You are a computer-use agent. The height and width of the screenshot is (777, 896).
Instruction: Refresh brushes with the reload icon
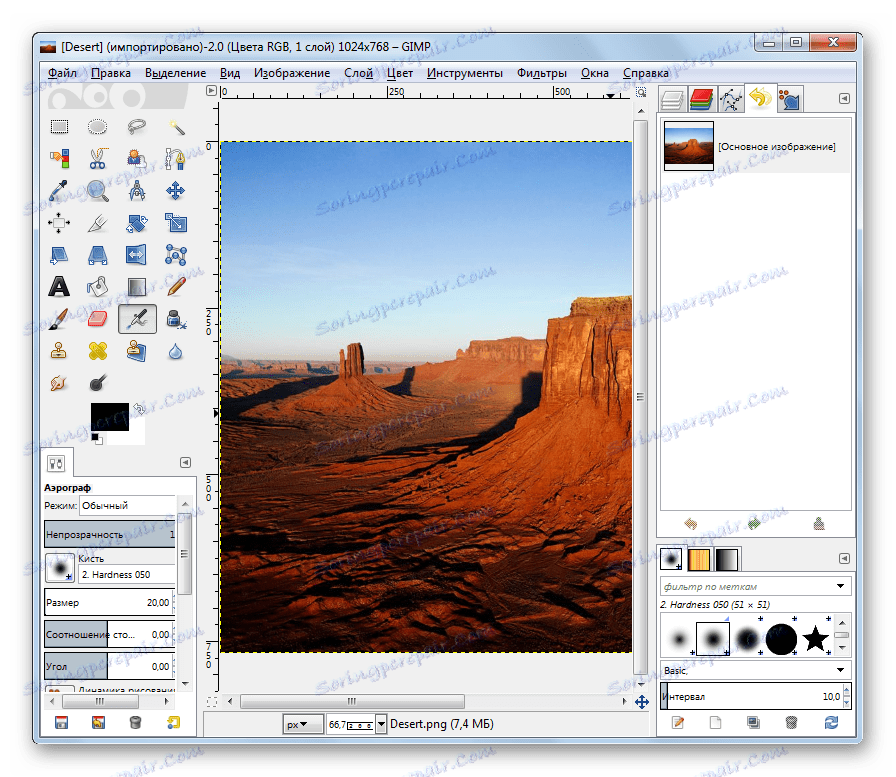831,723
